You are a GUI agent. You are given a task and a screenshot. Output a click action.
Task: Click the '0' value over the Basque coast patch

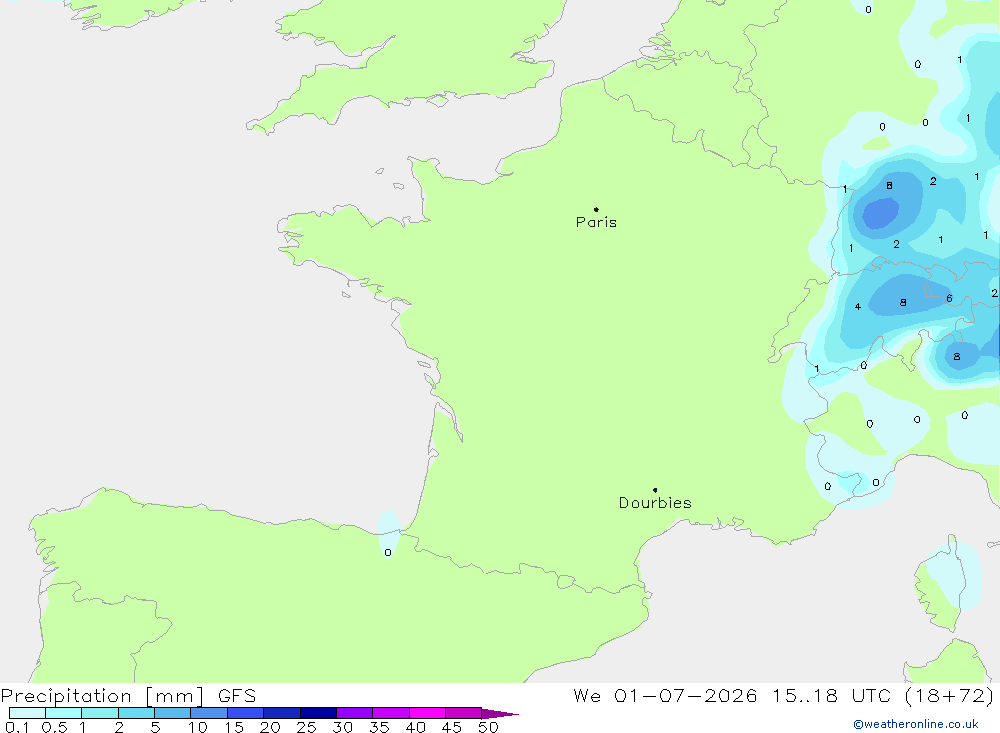click(x=388, y=552)
